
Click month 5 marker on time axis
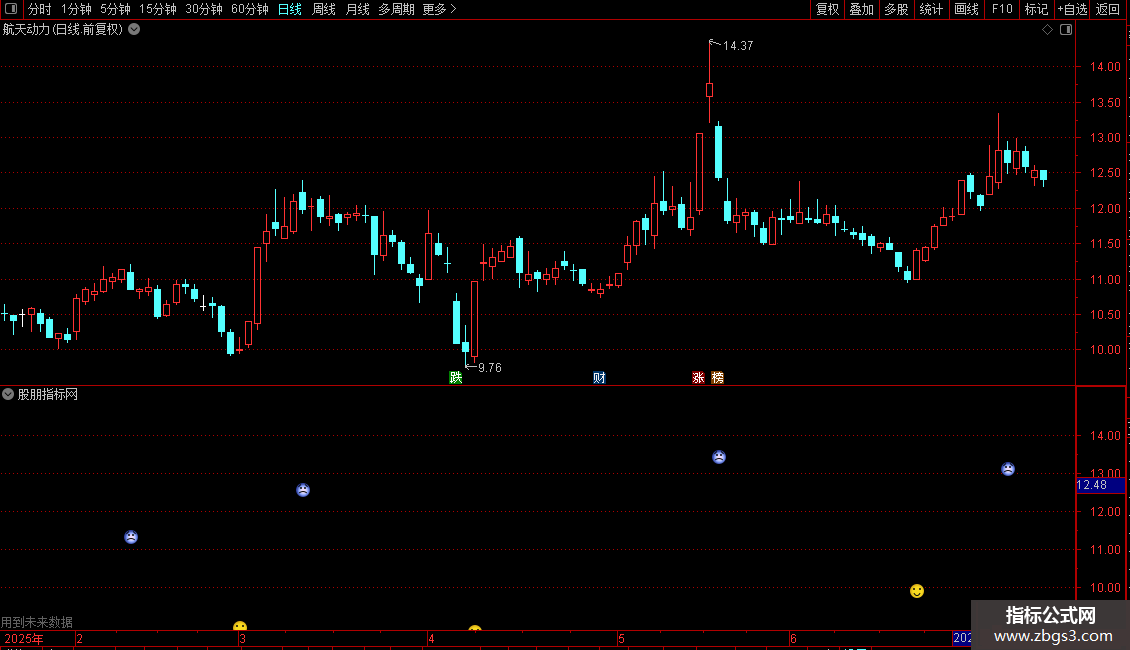(621, 638)
